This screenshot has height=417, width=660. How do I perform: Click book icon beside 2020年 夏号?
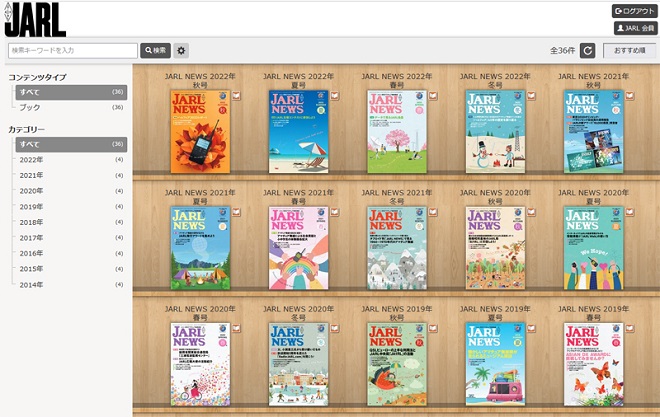(630, 212)
